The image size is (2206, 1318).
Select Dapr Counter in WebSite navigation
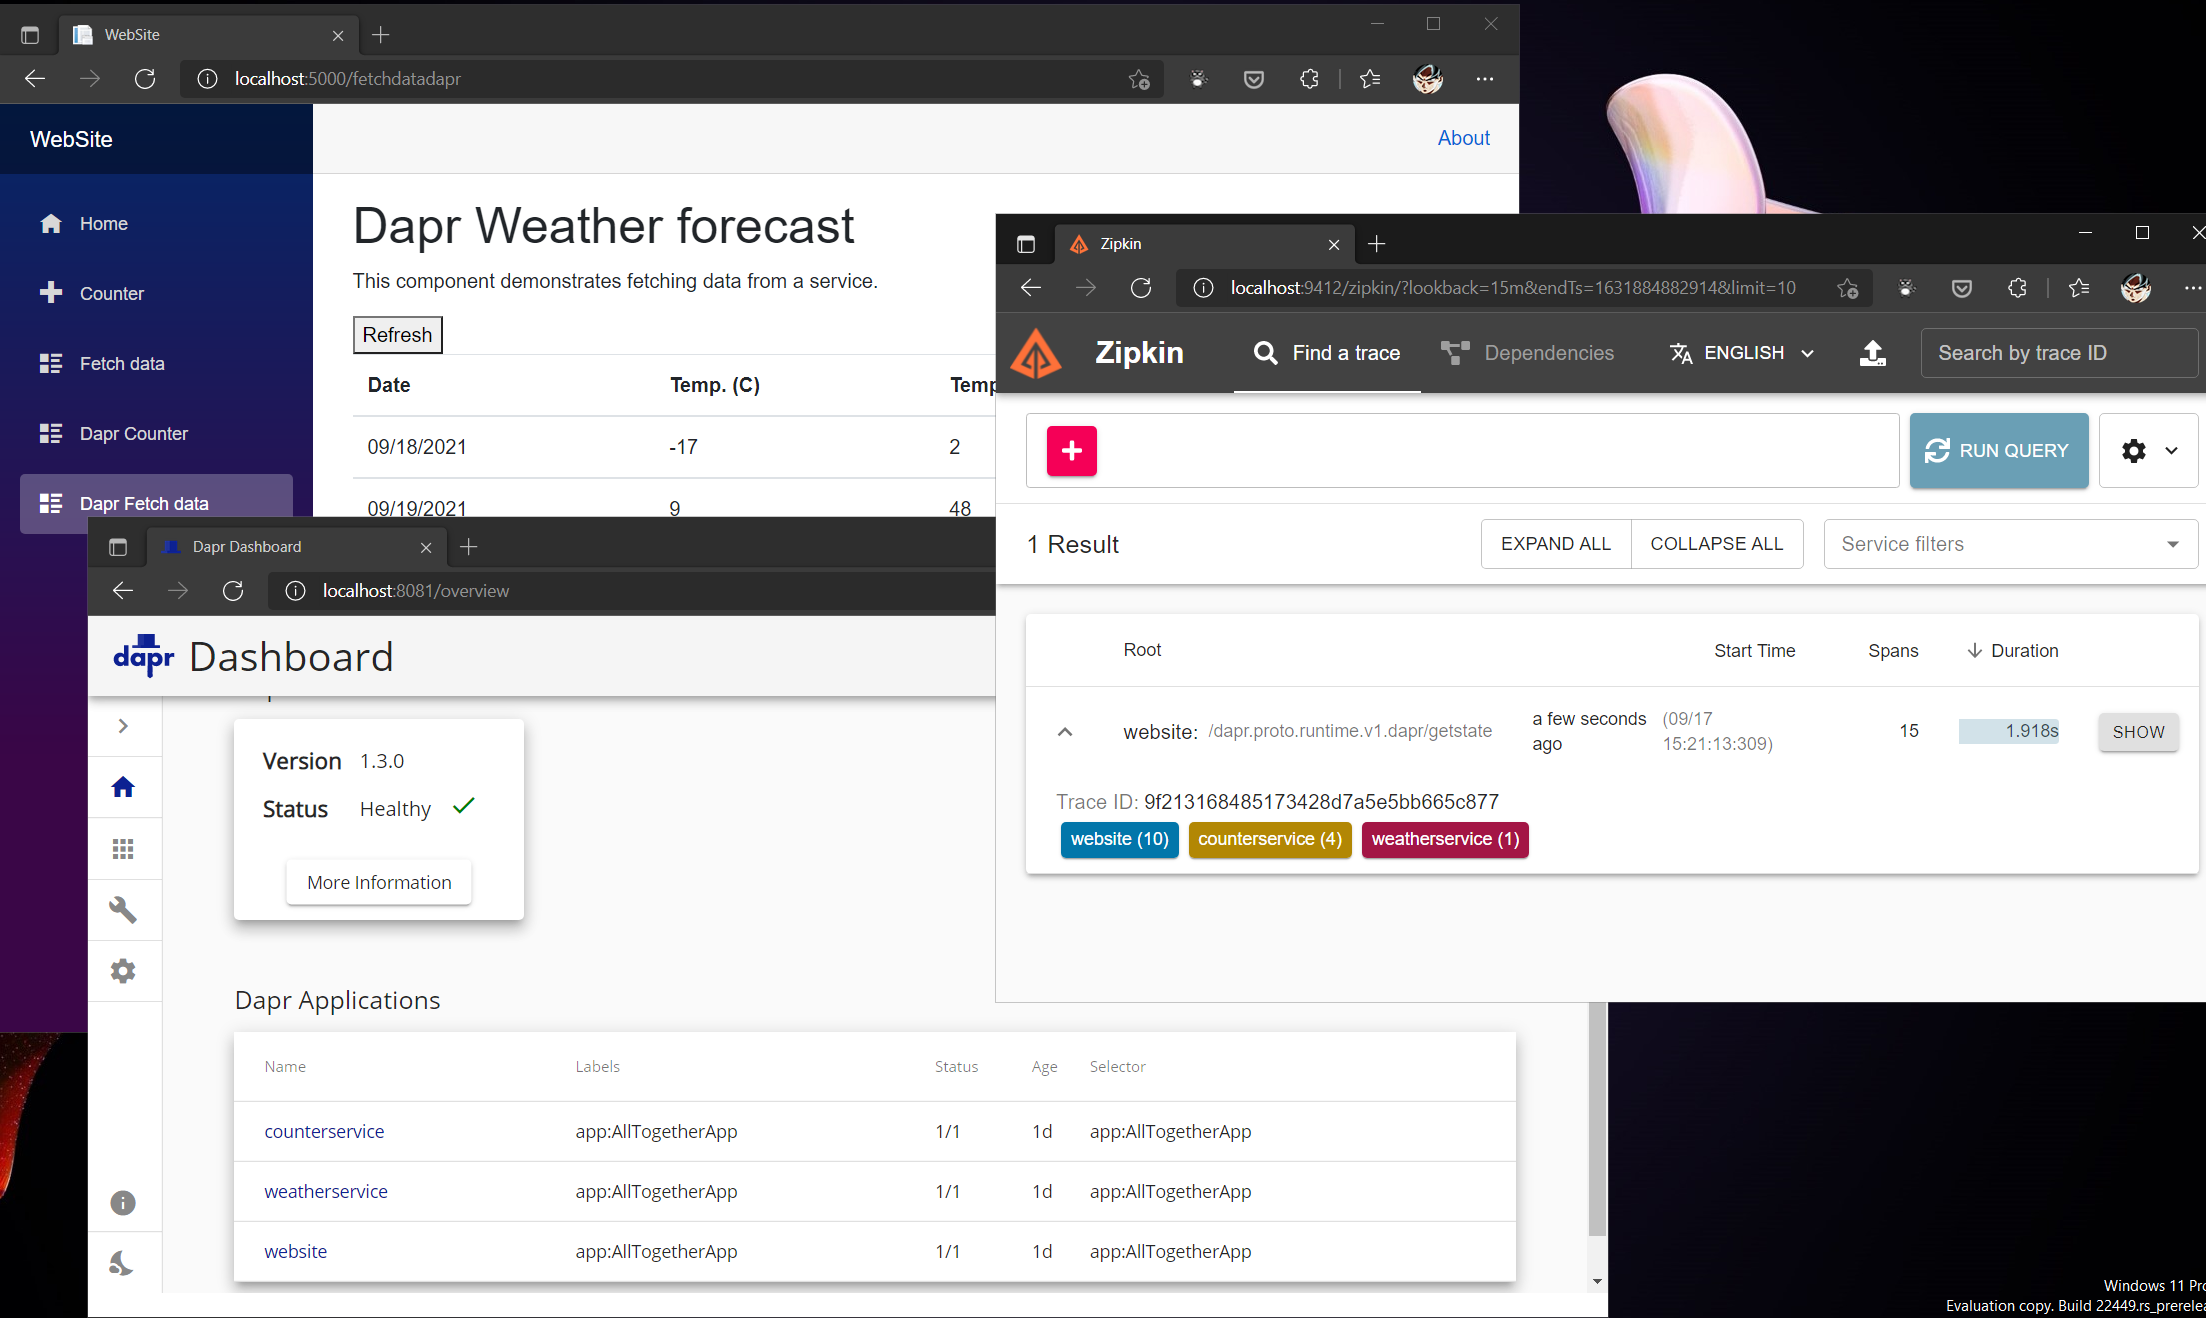pos(134,434)
